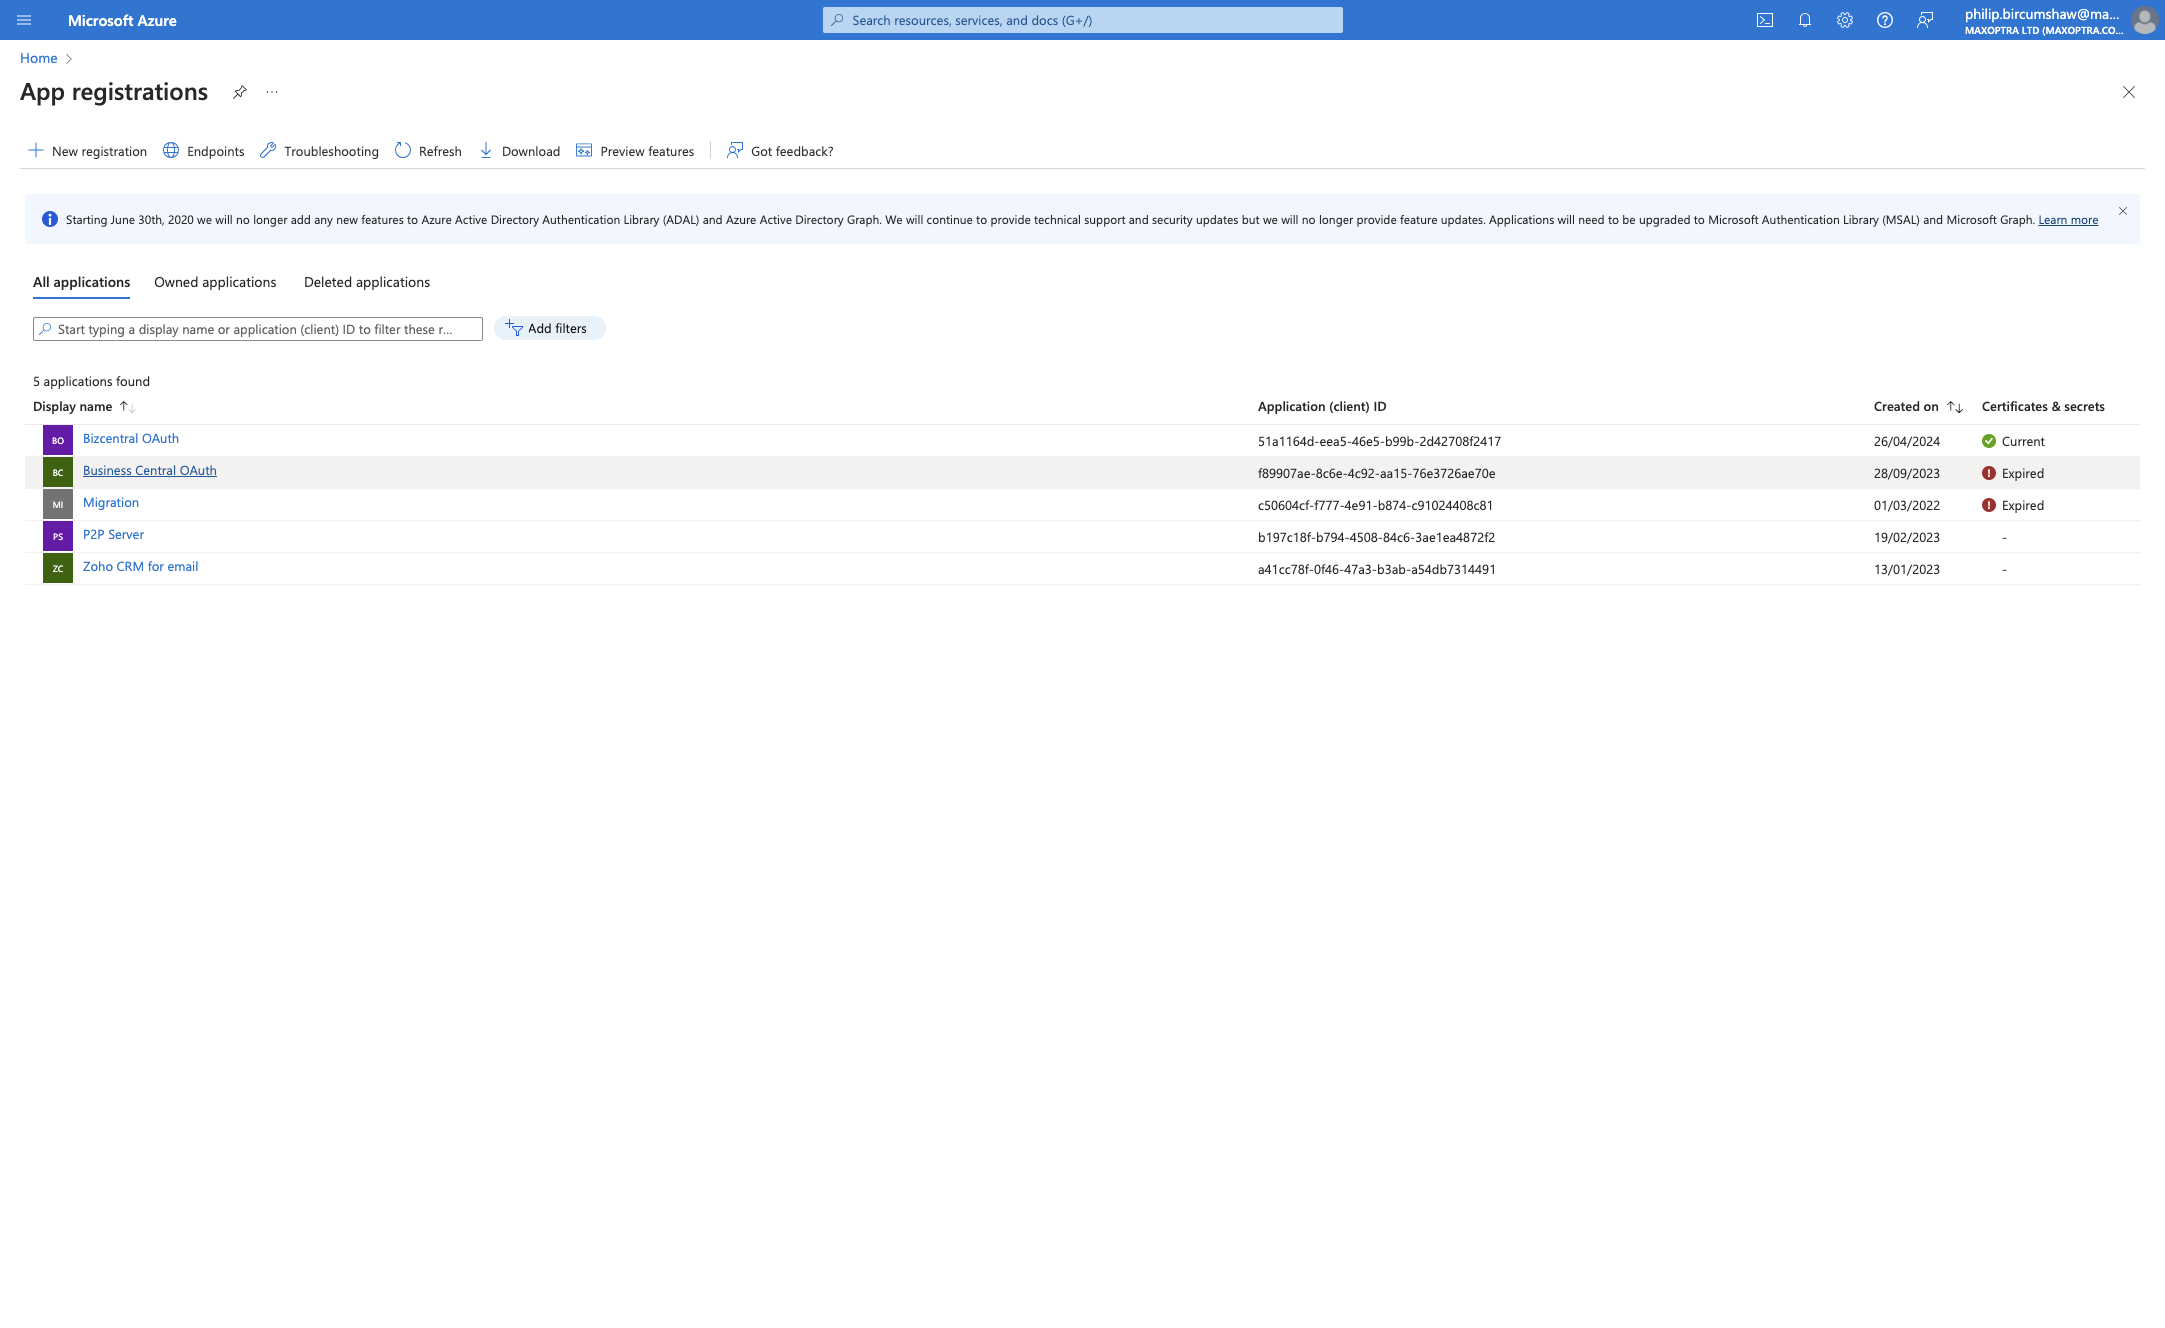Switch to the All applications tab
The width and height of the screenshot is (2165, 1328).
[81, 282]
